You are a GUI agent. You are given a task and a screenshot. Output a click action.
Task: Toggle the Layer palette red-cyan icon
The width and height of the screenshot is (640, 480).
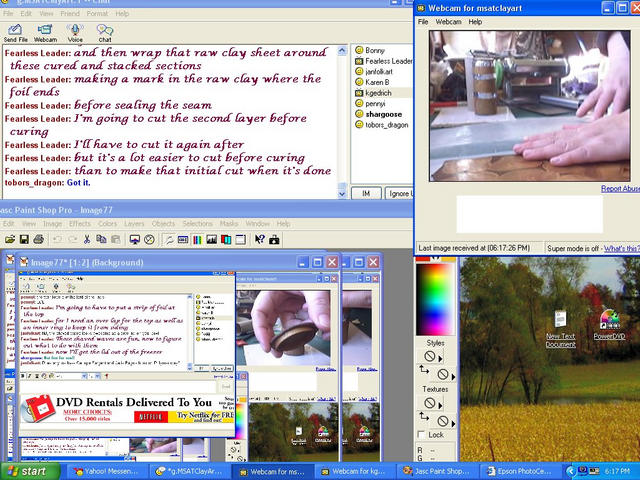(x=226, y=240)
